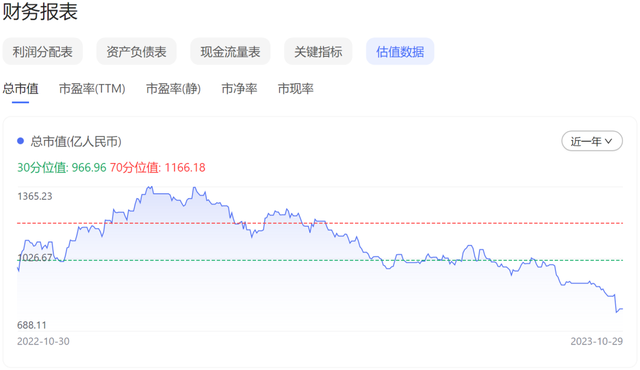
Task: Click the 2023-10-29 end date label
Action: (597, 341)
